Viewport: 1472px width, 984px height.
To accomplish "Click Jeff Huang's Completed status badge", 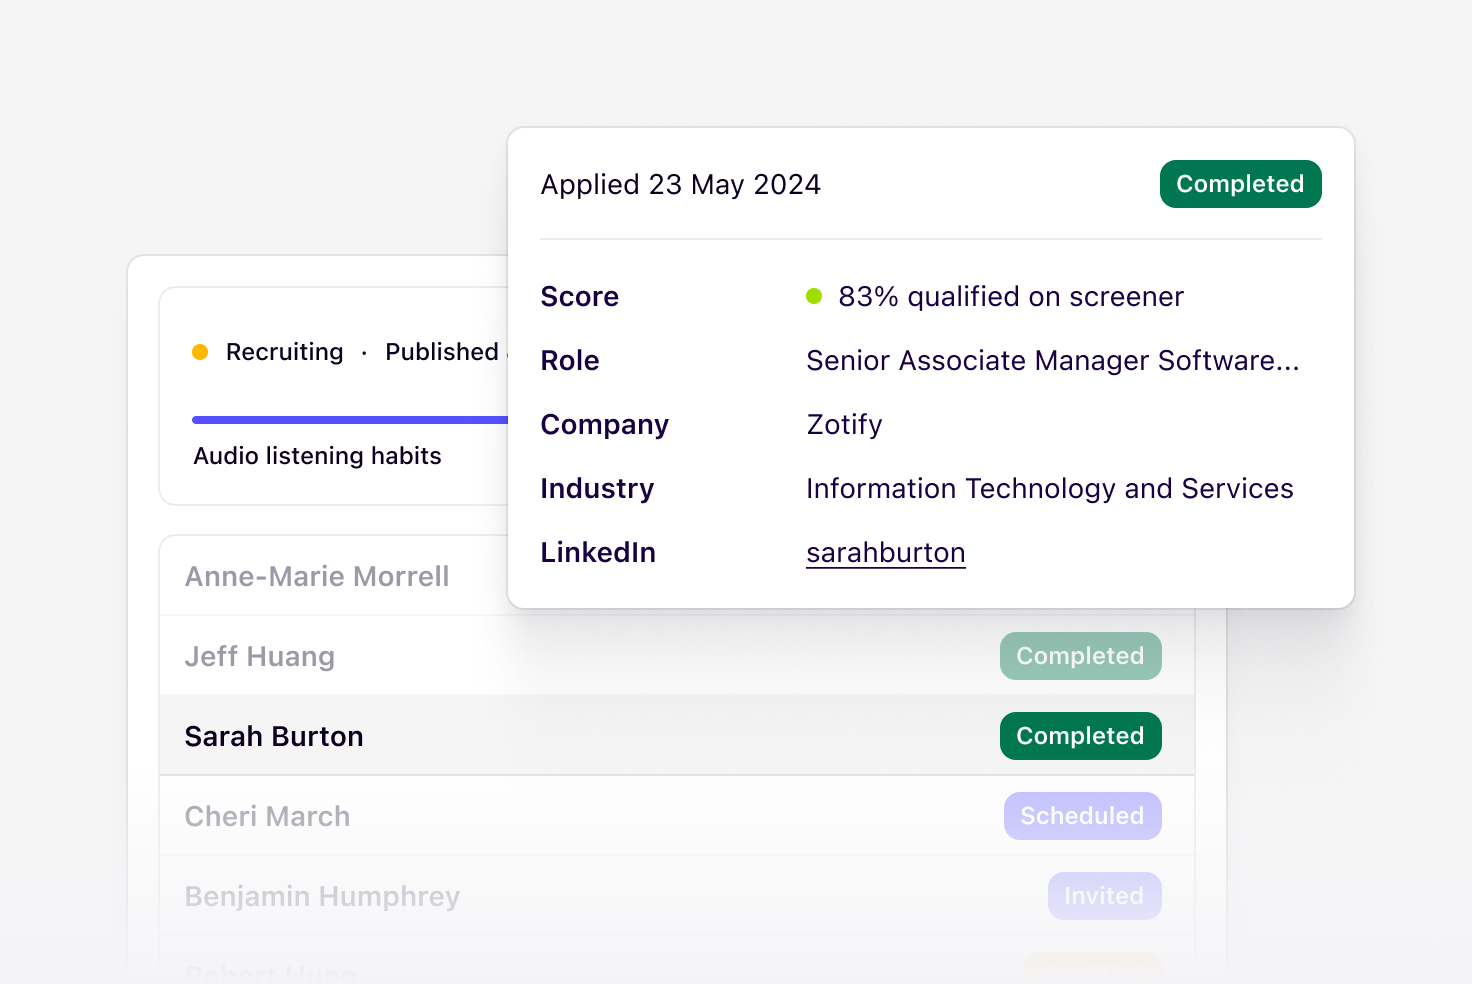I will [x=1080, y=656].
